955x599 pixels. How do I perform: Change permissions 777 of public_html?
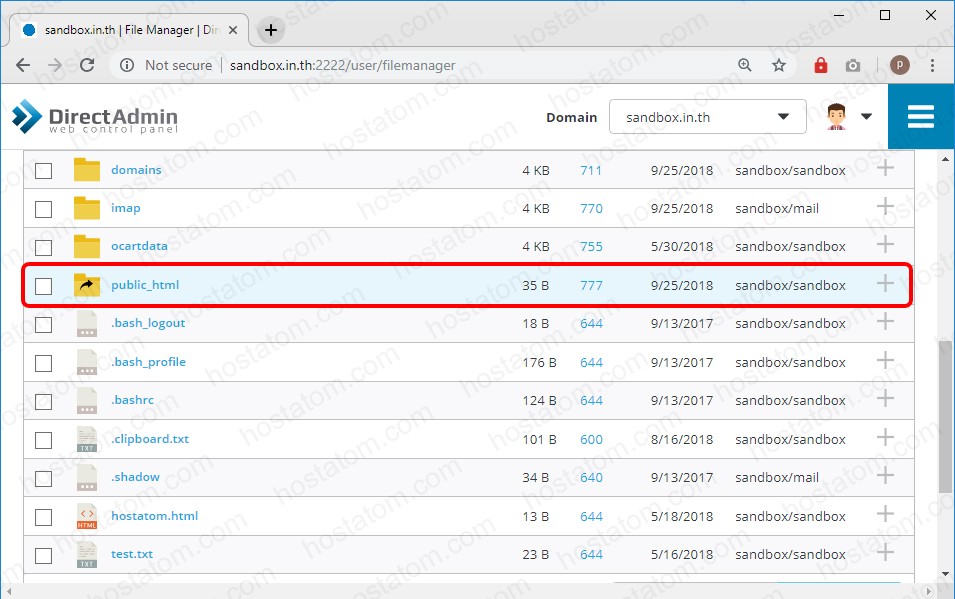click(x=591, y=286)
